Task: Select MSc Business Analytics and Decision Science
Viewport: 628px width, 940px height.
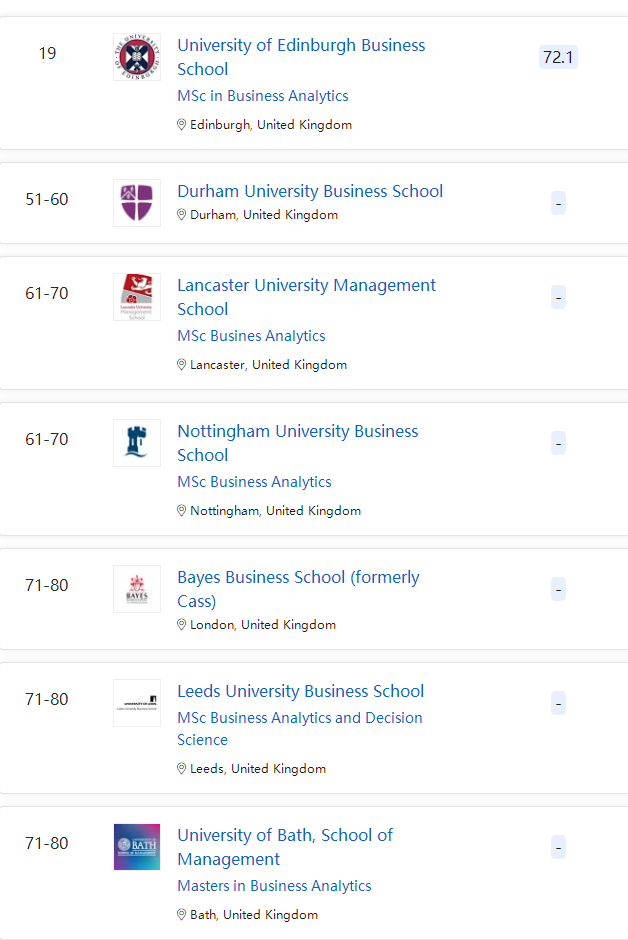Action: click(x=300, y=728)
